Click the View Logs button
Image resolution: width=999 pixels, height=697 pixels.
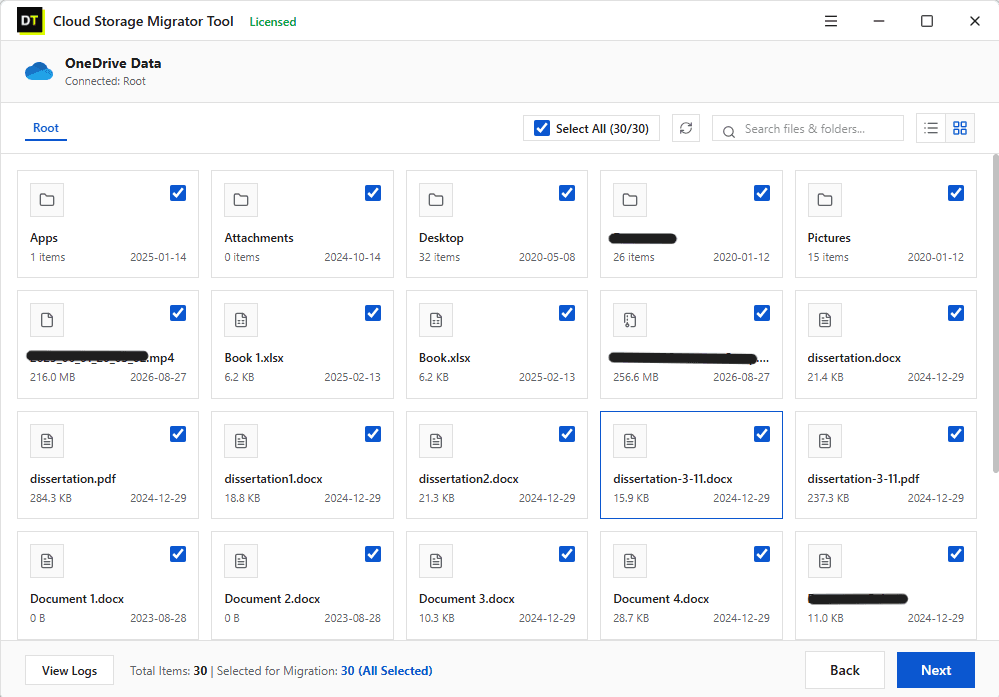[69, 670]
